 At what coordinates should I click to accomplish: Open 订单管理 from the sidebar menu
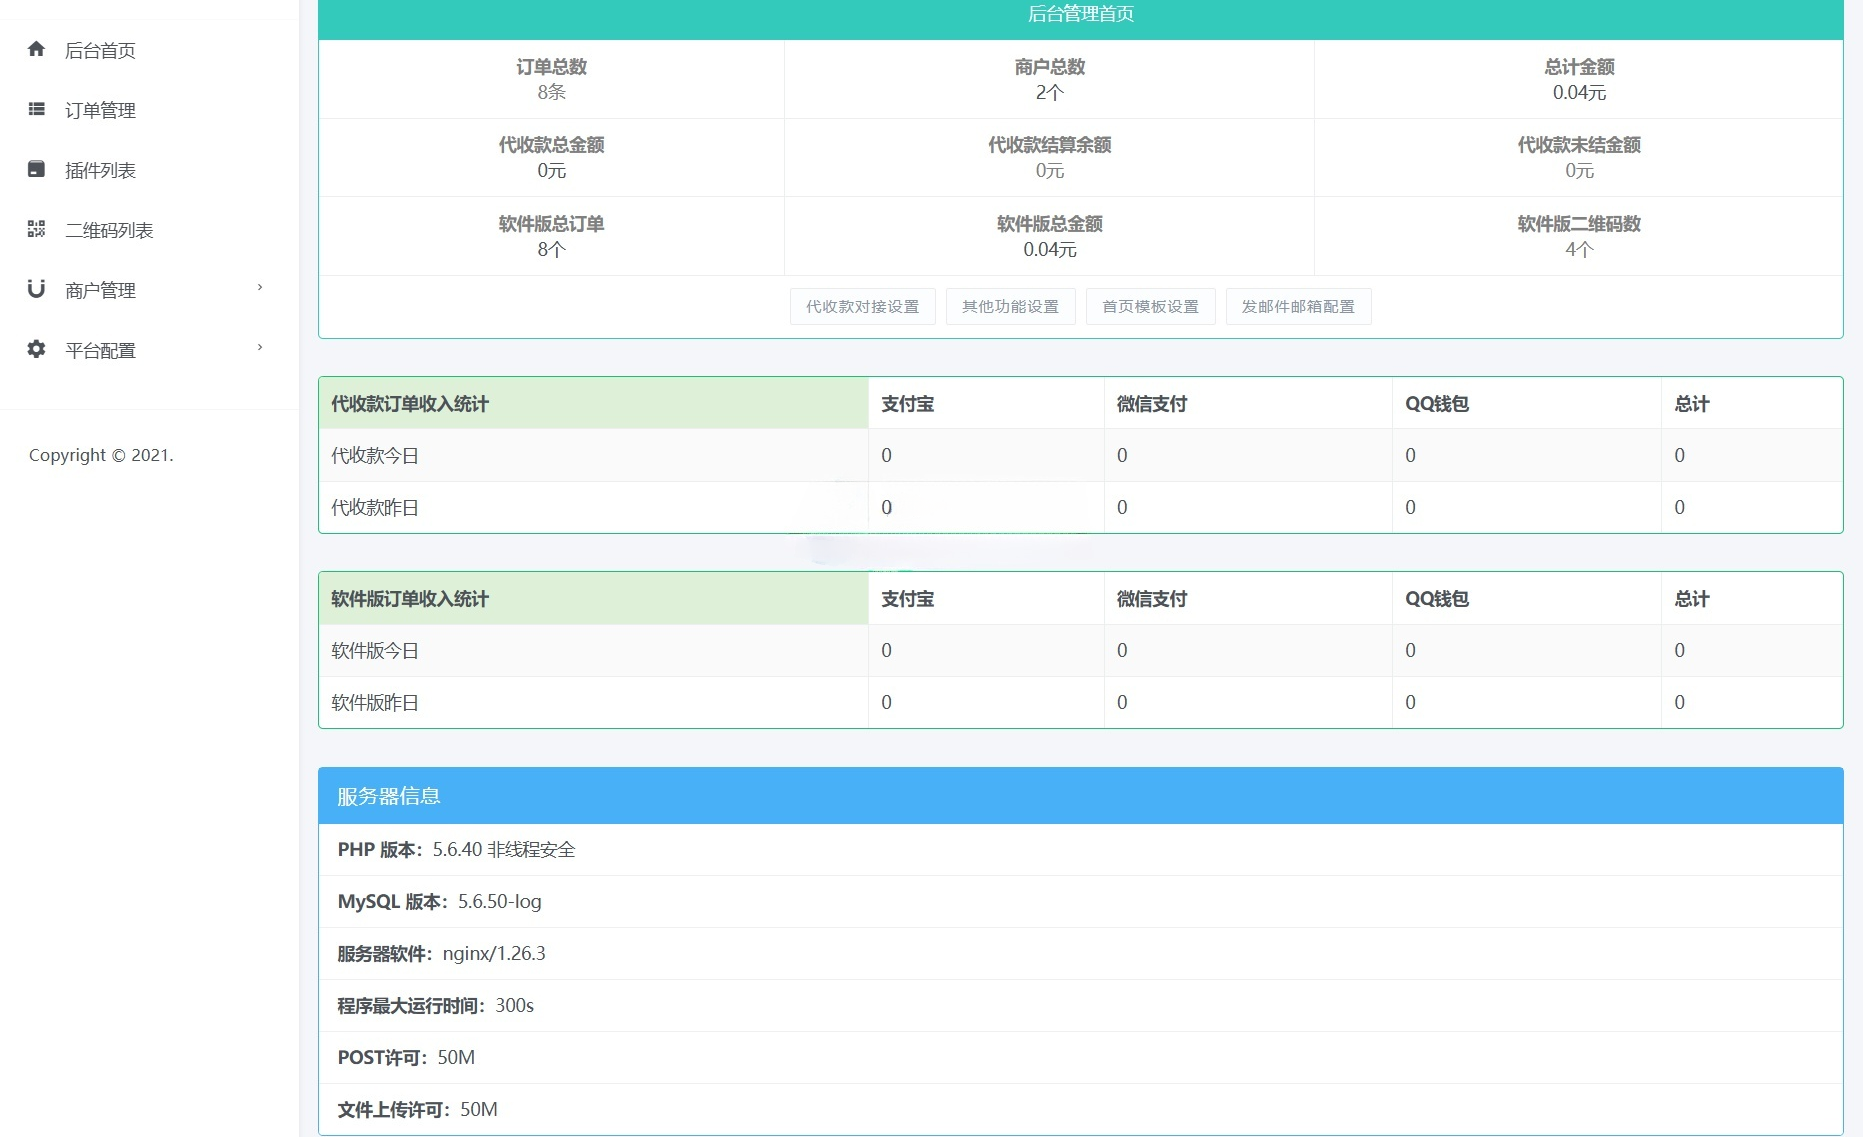coord(99,110)
